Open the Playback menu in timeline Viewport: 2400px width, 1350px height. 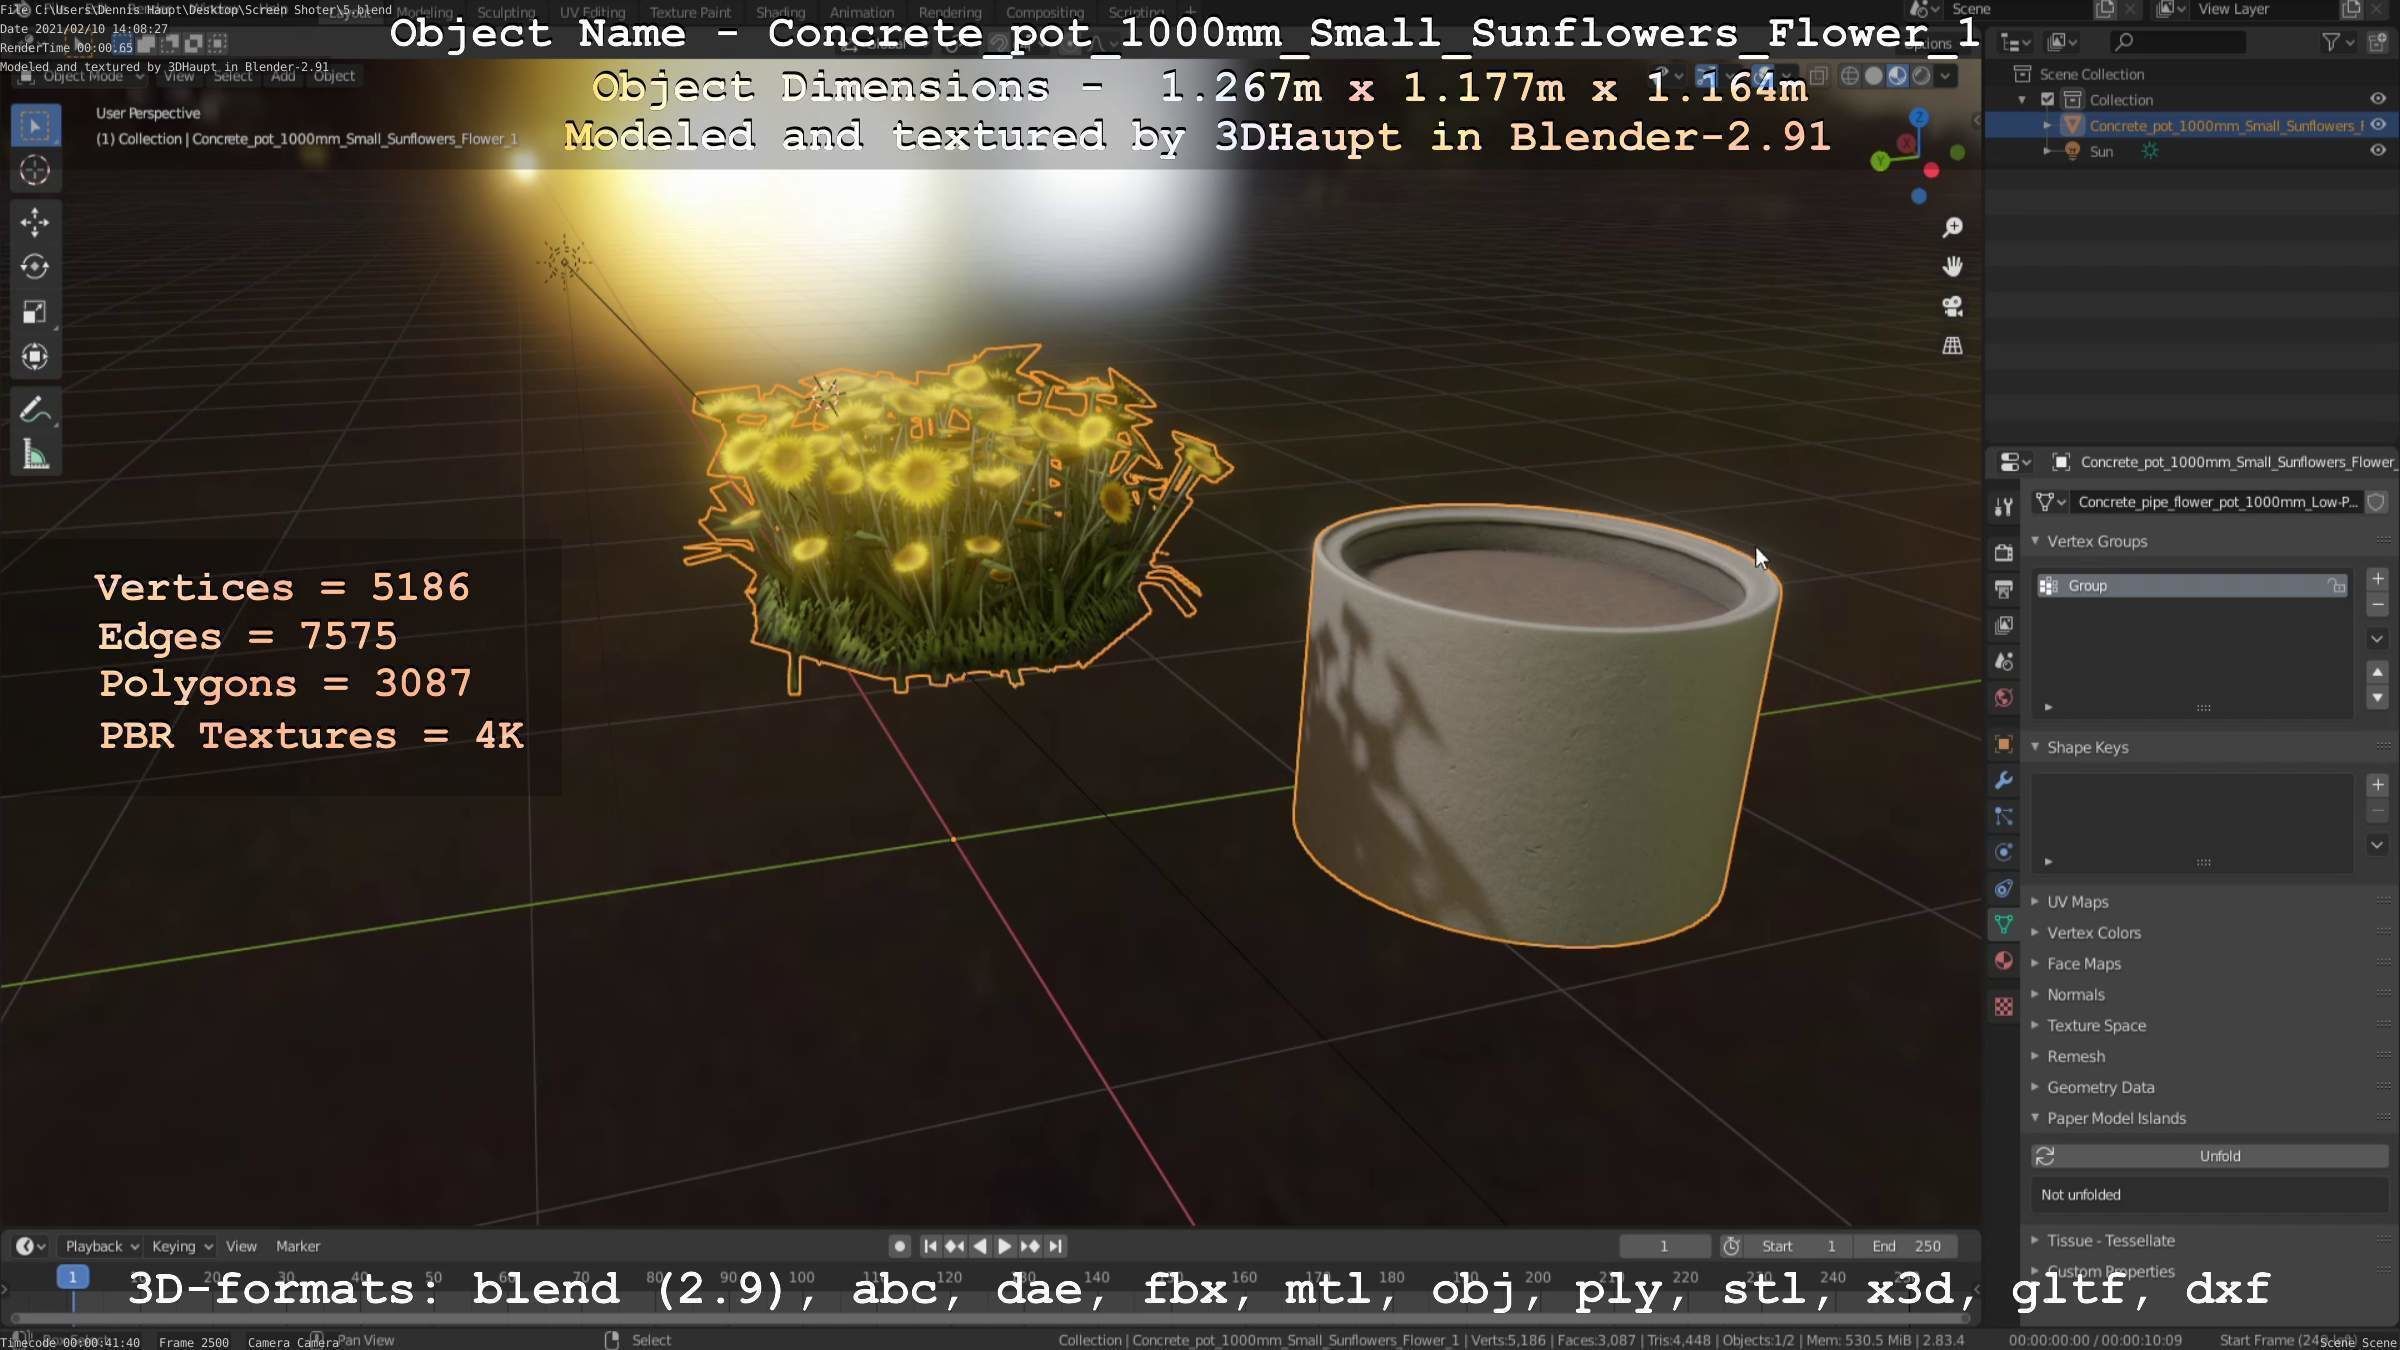click(x=101, y=1246)
